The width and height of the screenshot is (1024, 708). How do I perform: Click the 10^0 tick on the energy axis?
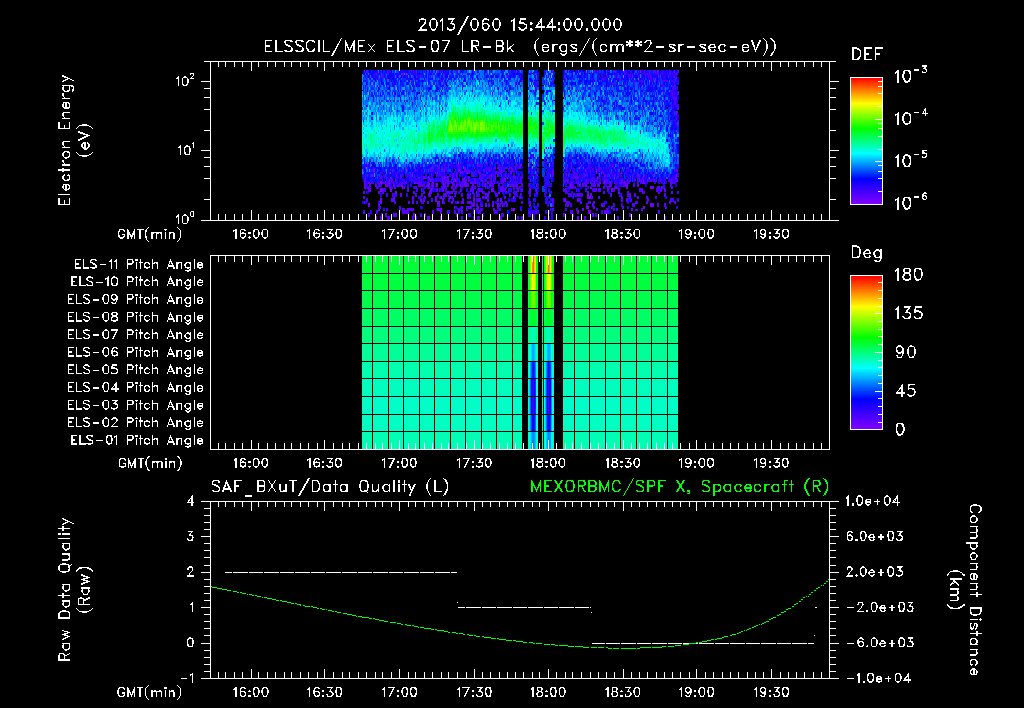tap(185, 218)
